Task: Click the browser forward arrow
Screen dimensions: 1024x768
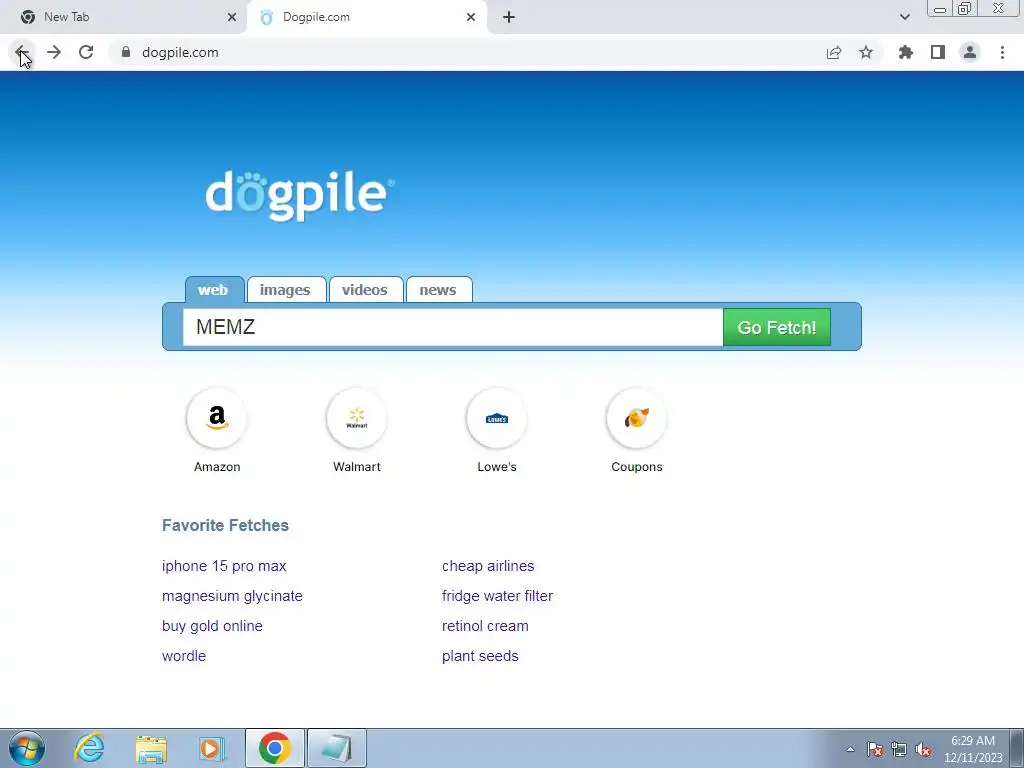Action: click(x=54, y=52)
